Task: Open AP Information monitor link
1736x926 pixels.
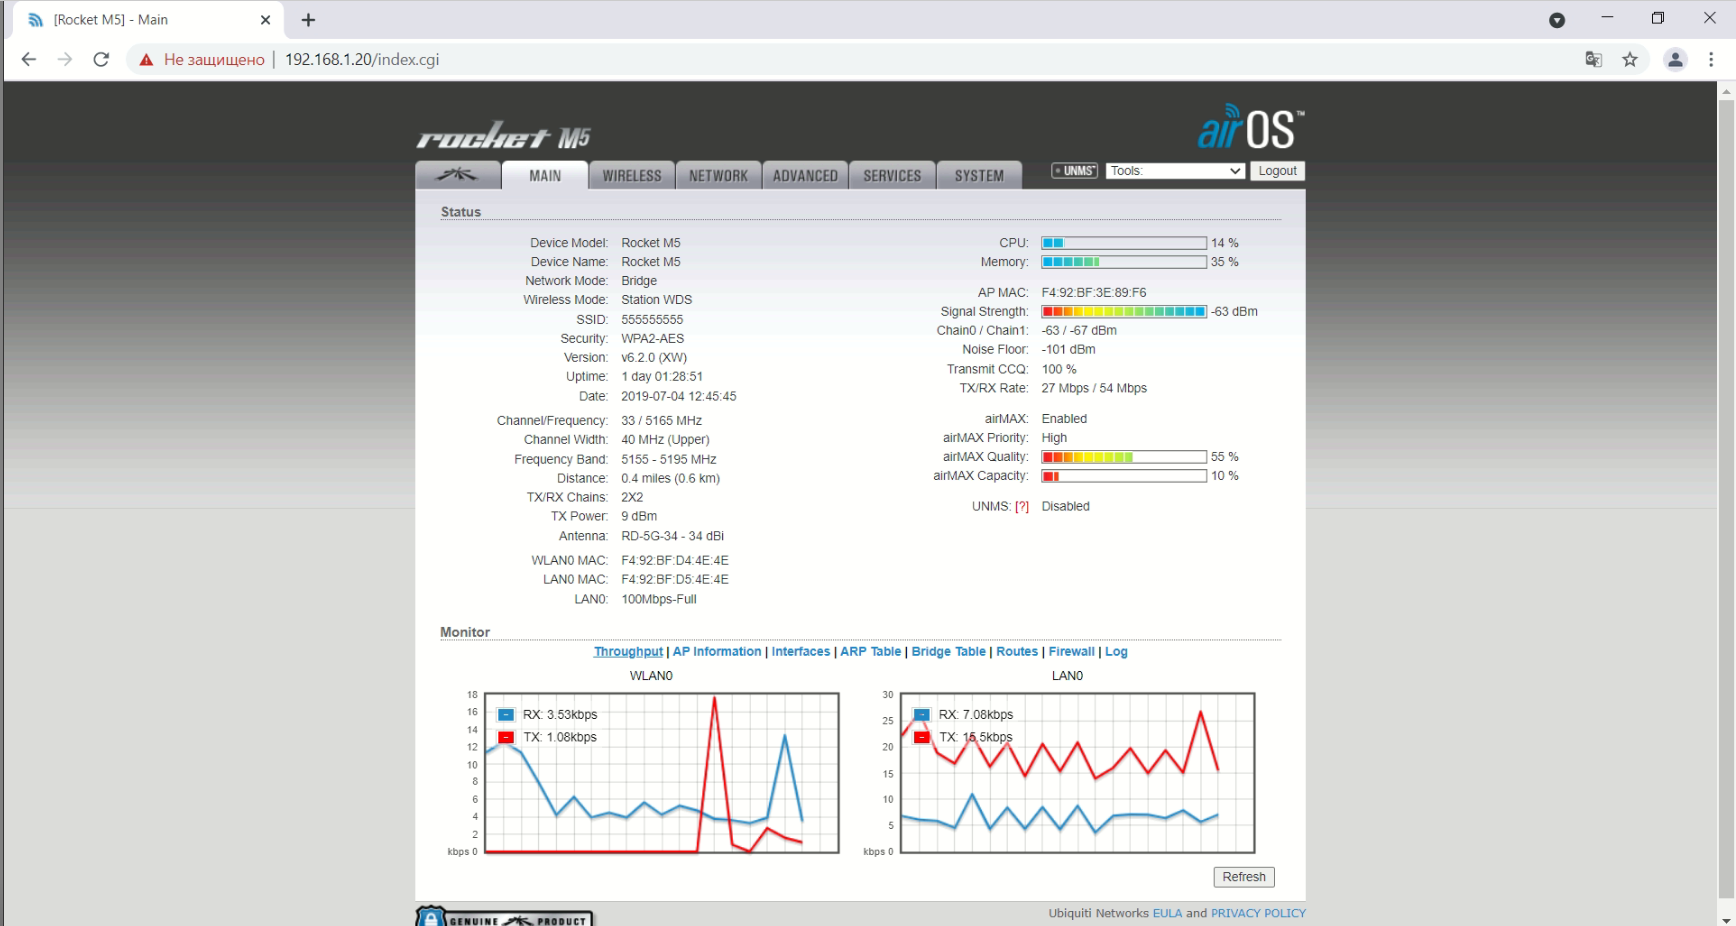Action: (x=717, y=652)
